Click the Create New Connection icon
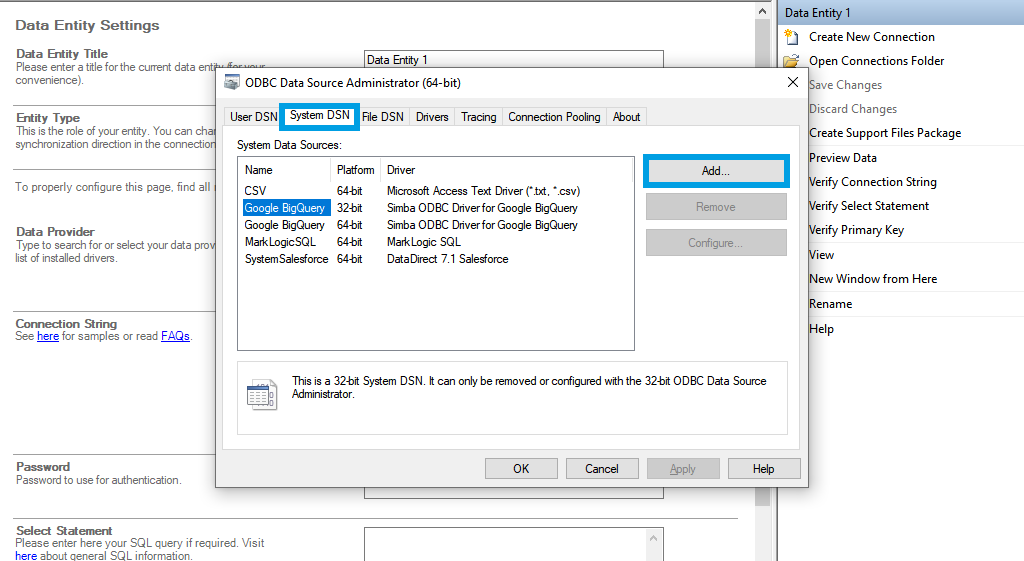Image resolution: width=1024 pixels, height=561 pixels. (791, 37)
